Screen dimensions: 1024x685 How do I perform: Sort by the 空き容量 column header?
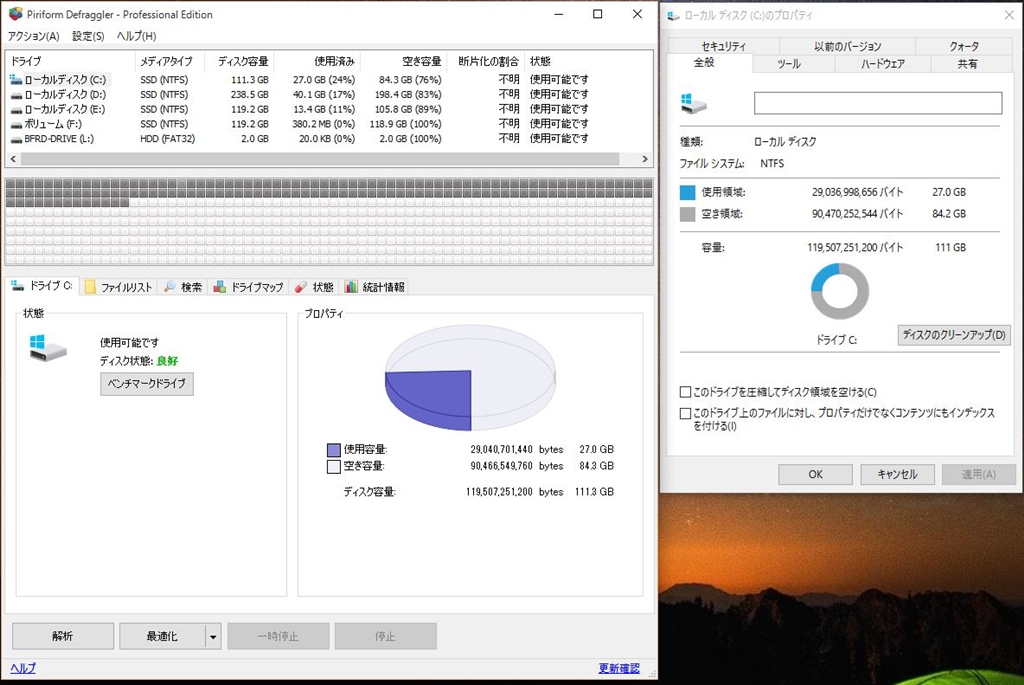pyautogui.click(x=403, y=61)
